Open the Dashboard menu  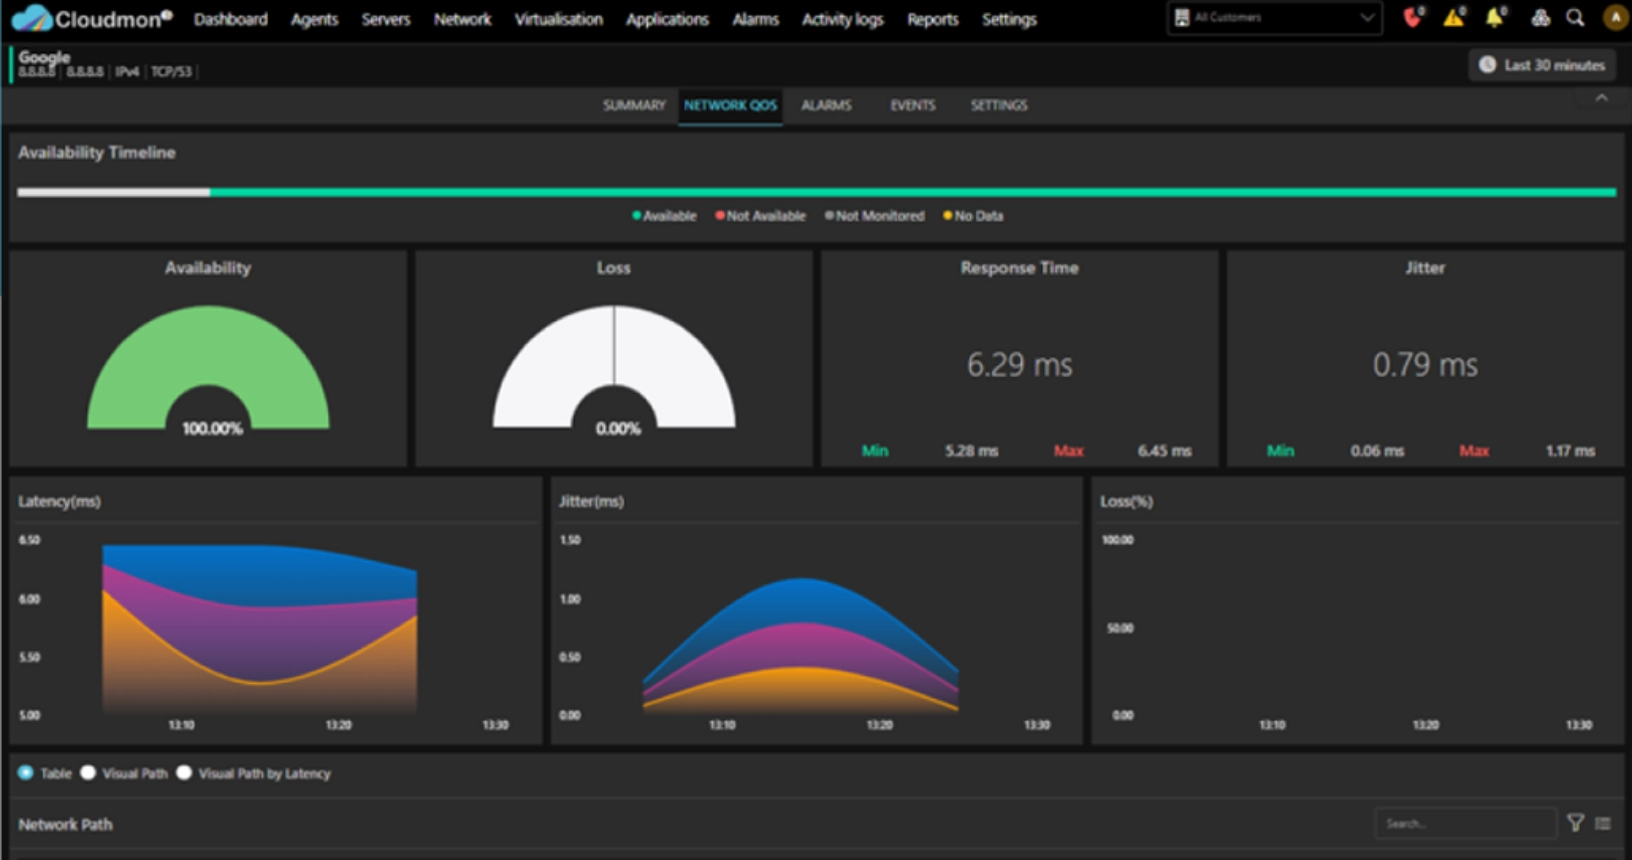[231, 19]
